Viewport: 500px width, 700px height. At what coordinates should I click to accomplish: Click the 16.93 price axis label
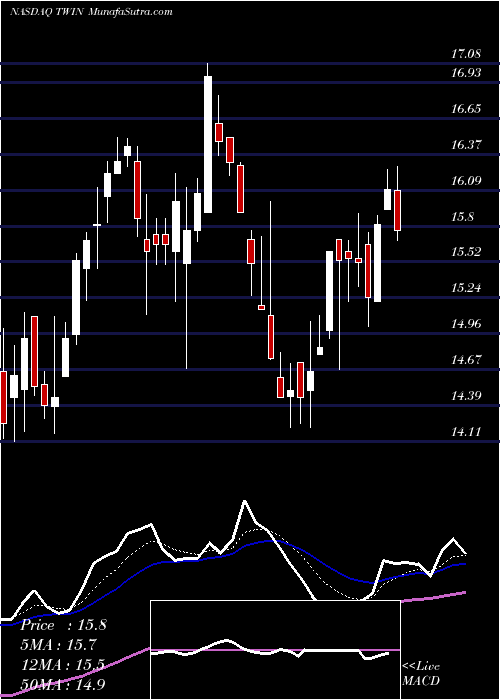(x=466, y=73)
